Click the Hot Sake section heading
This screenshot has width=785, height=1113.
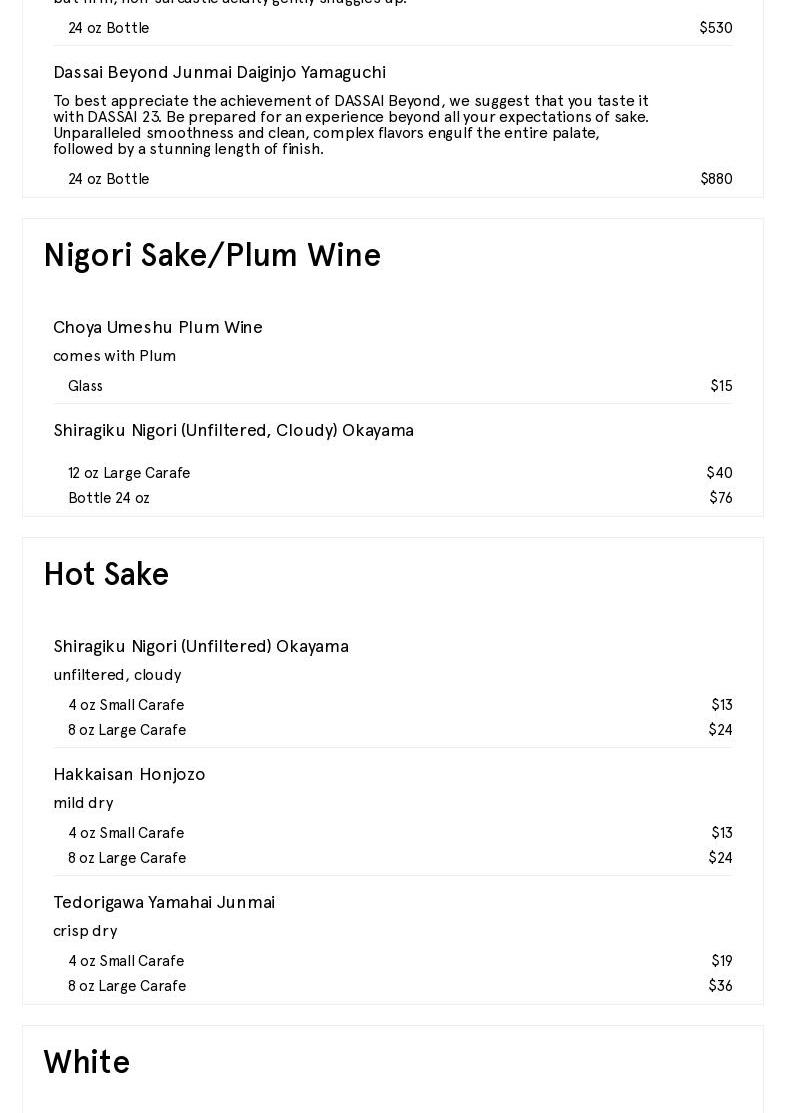pos(106,575)
